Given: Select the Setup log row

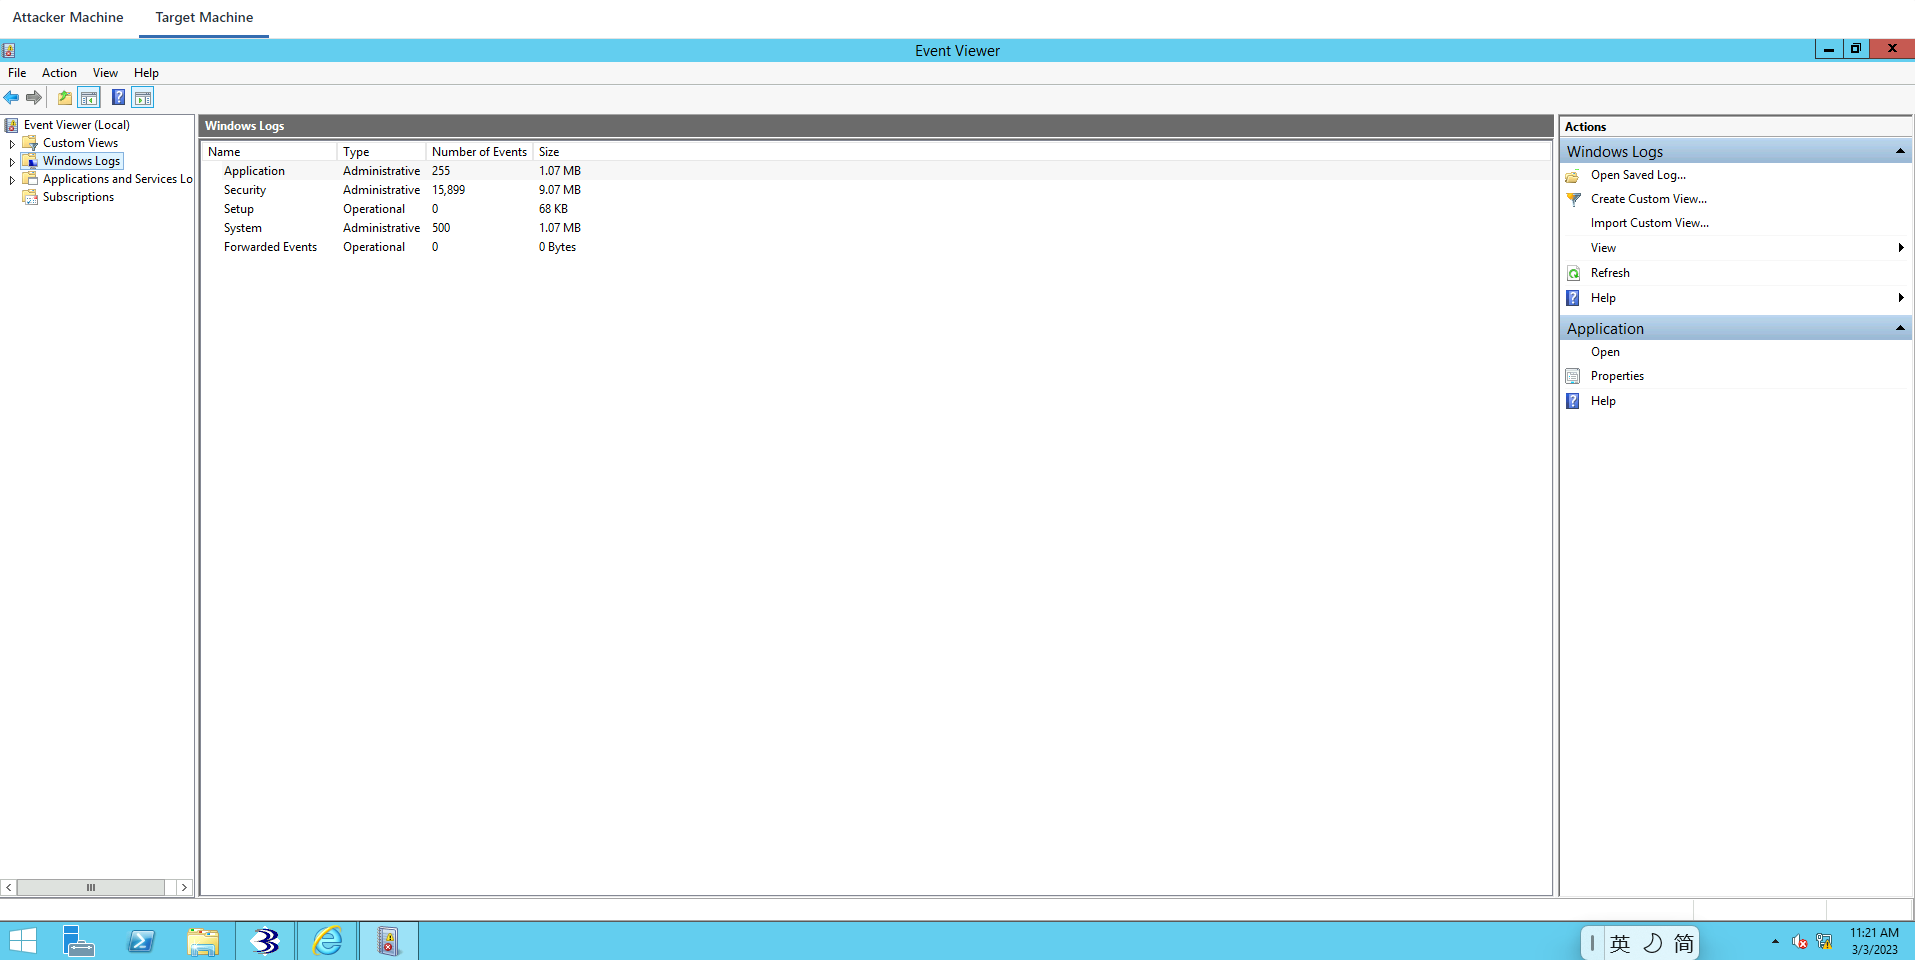Looking at the screenshot, I should 876,209.
